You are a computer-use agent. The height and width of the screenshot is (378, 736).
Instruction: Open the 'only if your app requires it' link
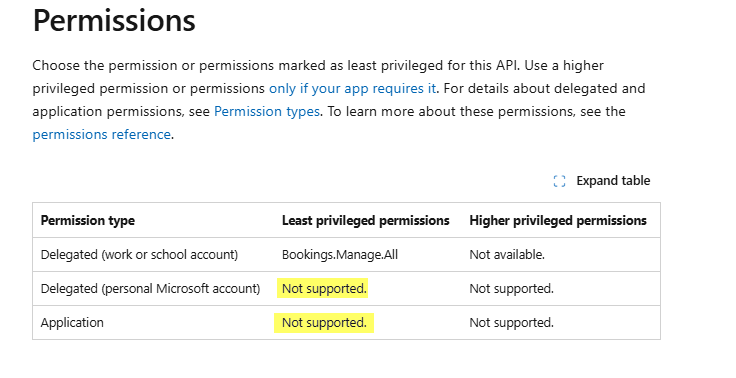pyautogui.click(x=353, y=88)
